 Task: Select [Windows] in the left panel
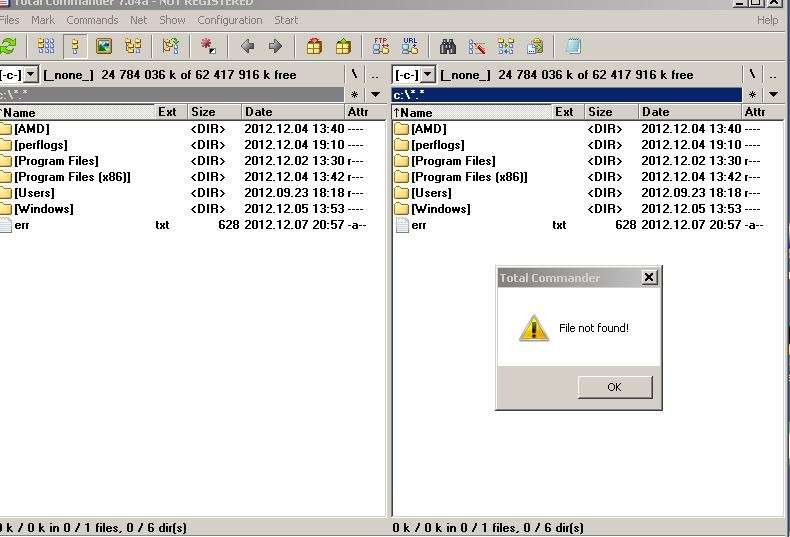click(192, 209)
